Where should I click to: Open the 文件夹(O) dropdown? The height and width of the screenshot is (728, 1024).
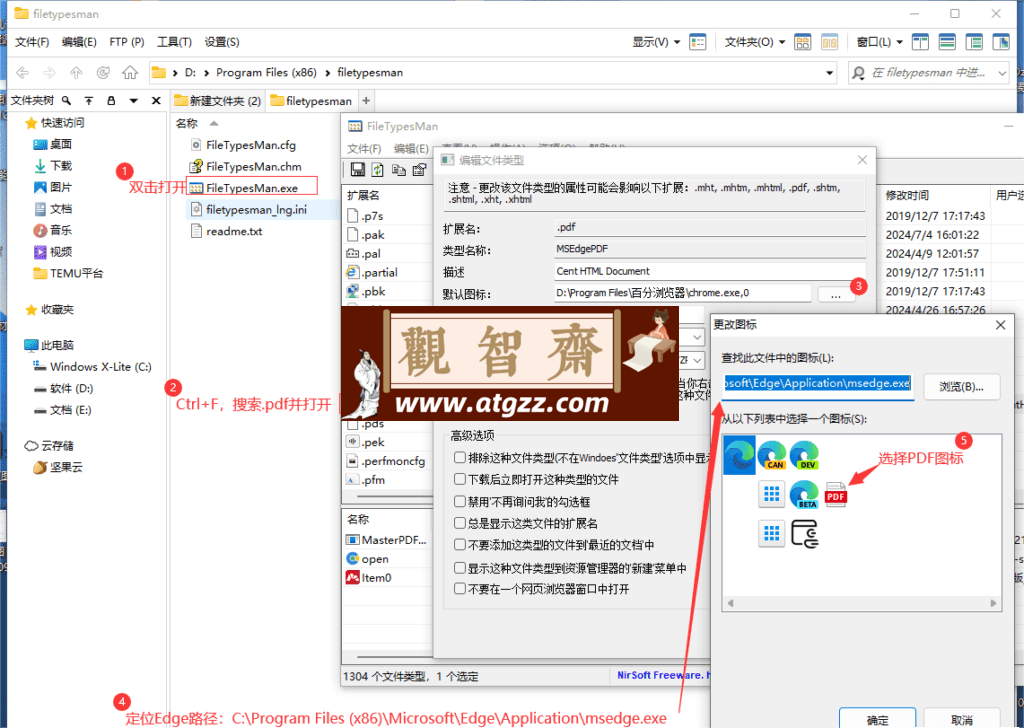754,42
